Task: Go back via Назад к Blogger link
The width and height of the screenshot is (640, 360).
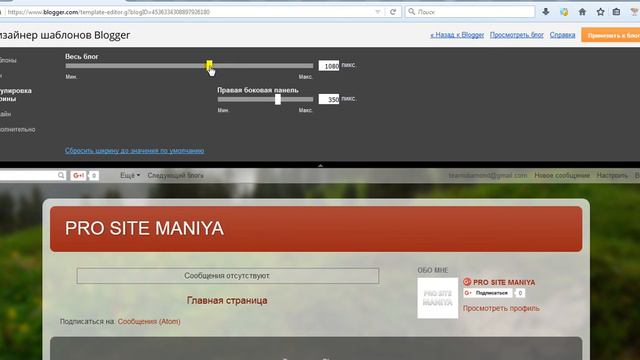Action: pyautogui.click(x=457, y=35)
